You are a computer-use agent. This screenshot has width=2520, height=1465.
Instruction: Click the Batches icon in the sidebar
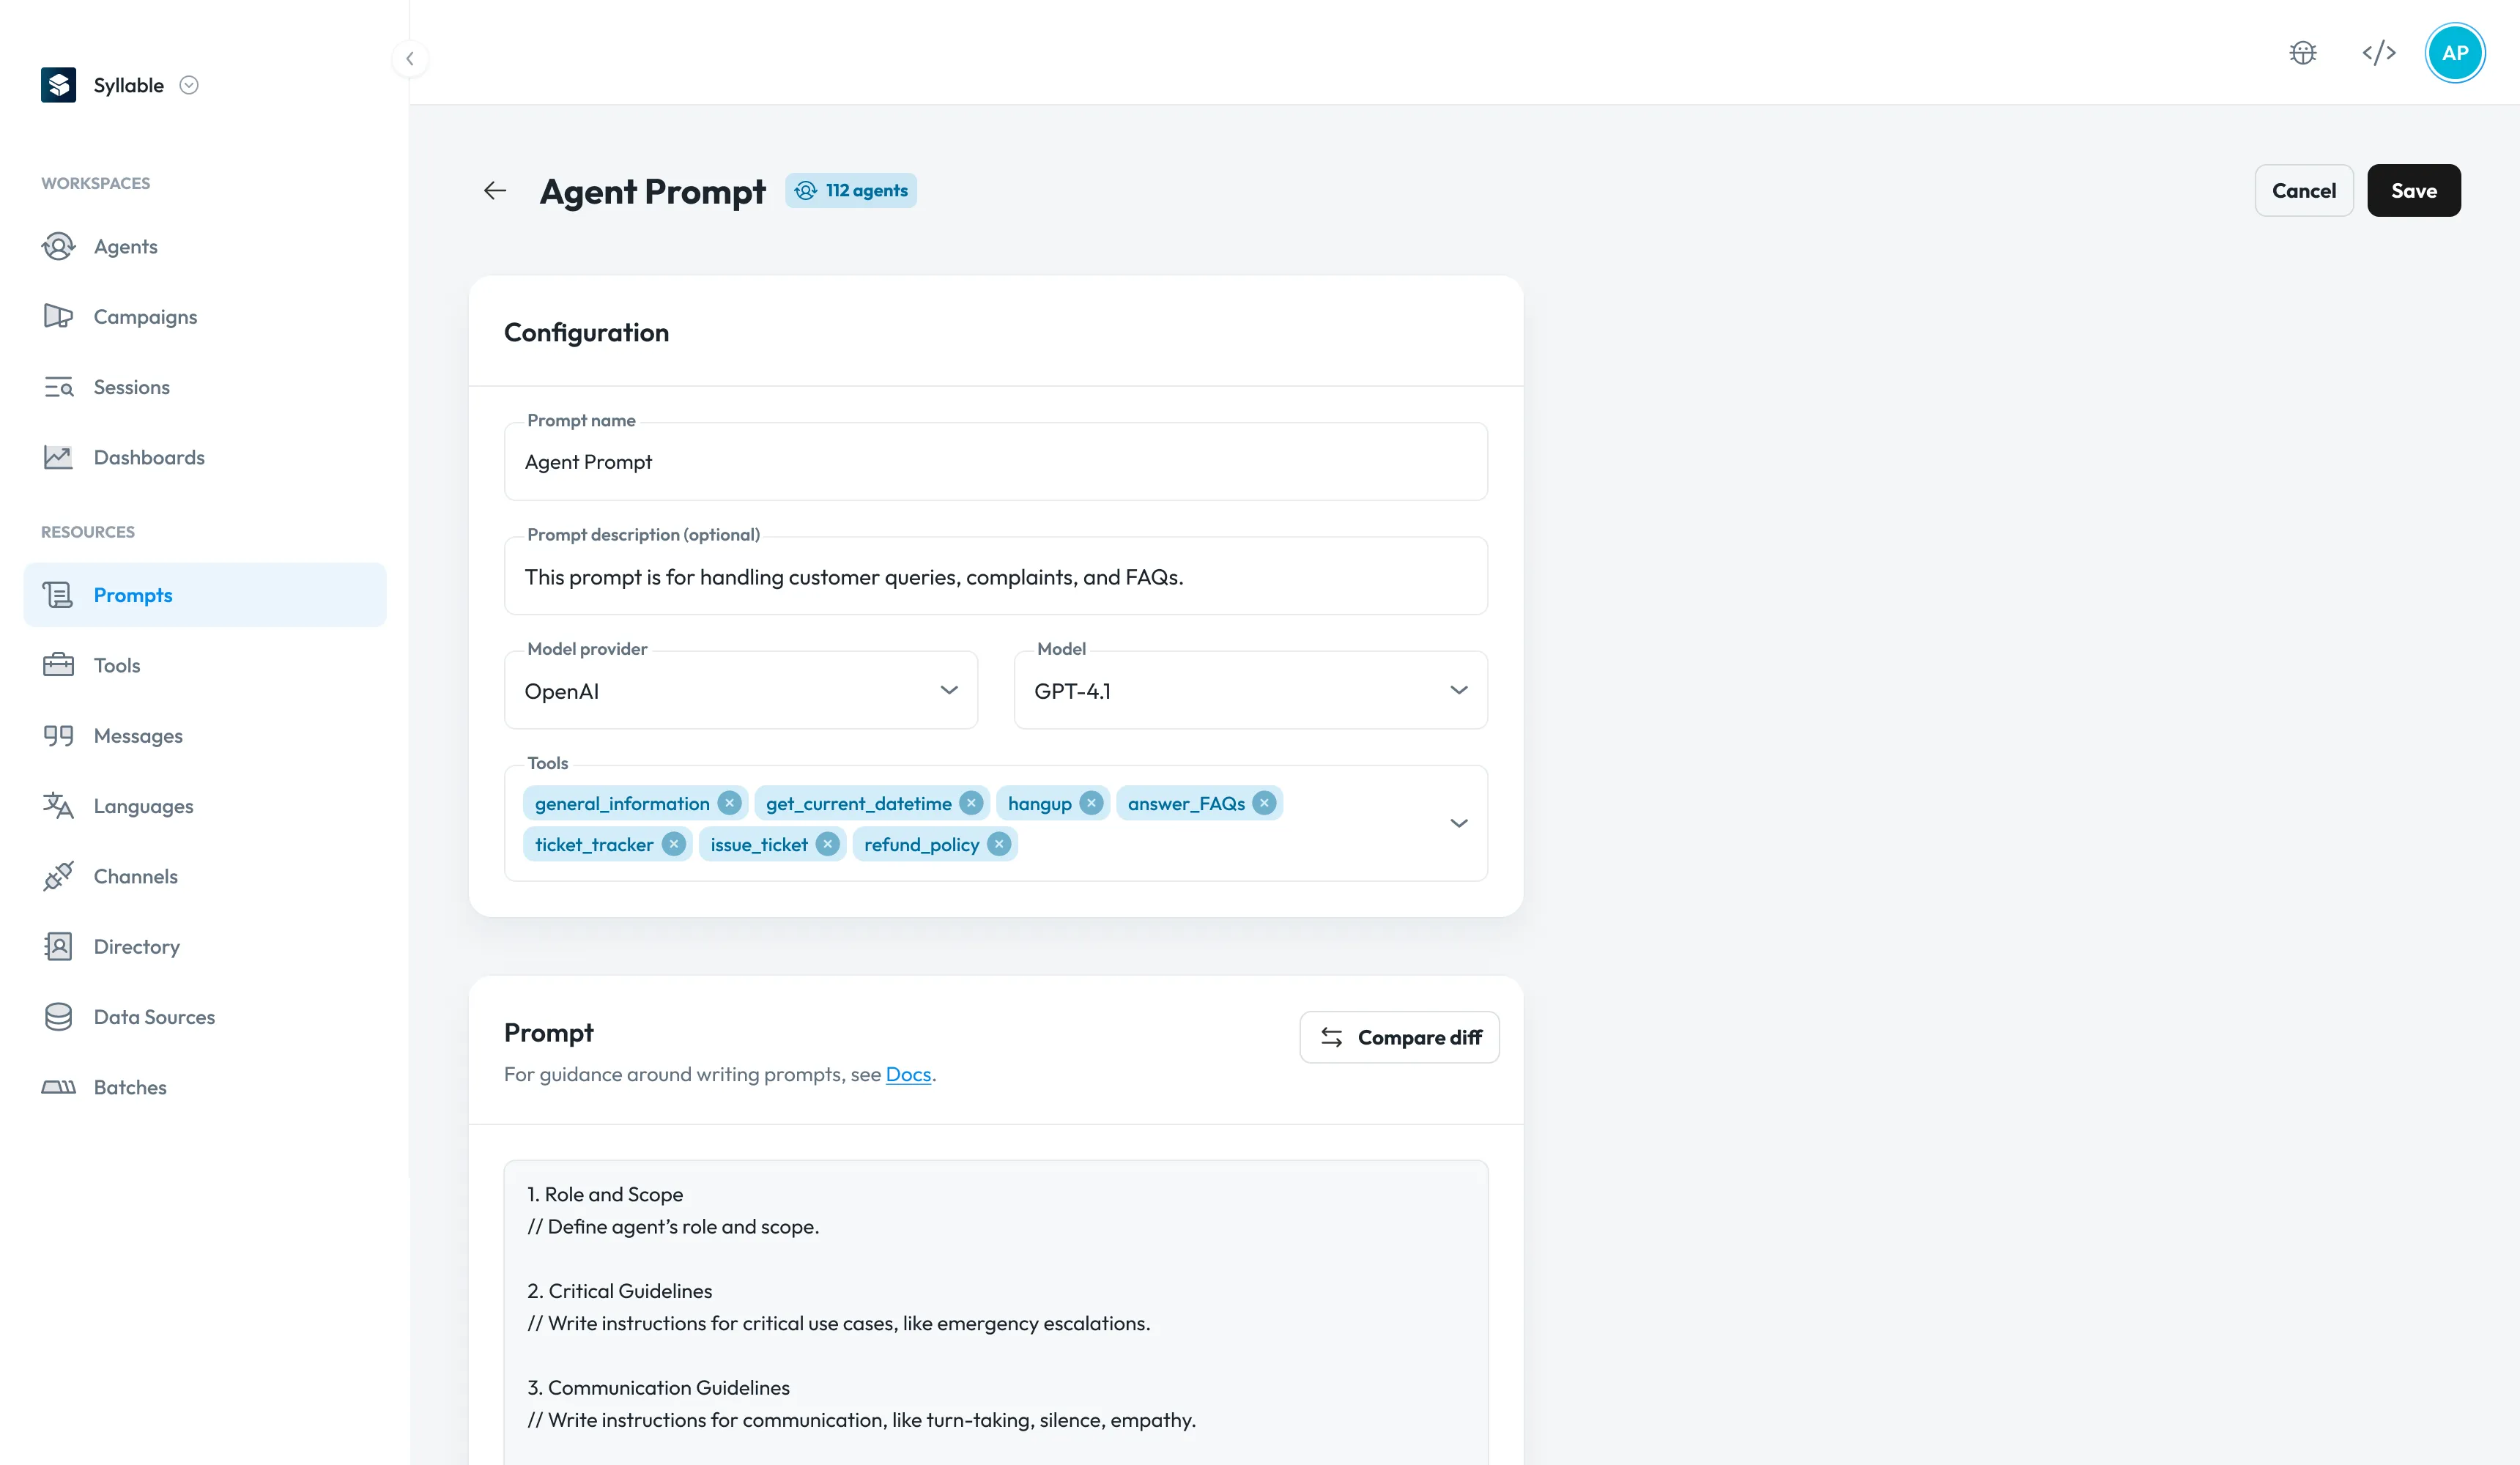(x=59, y=1087)
